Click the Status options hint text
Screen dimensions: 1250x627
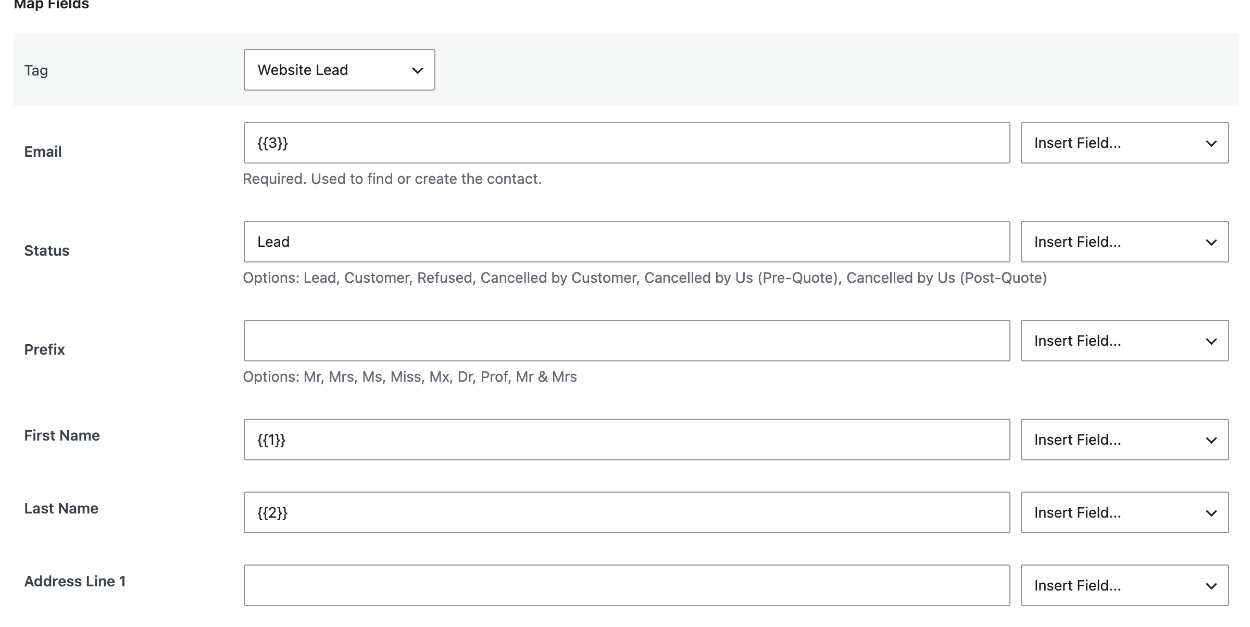pos(645,278)
